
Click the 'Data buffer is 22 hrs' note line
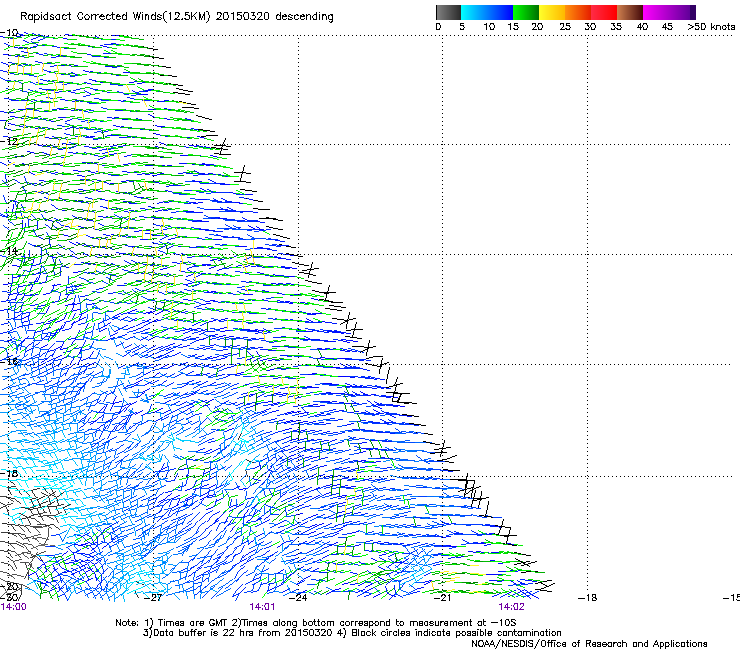[352, 633]
